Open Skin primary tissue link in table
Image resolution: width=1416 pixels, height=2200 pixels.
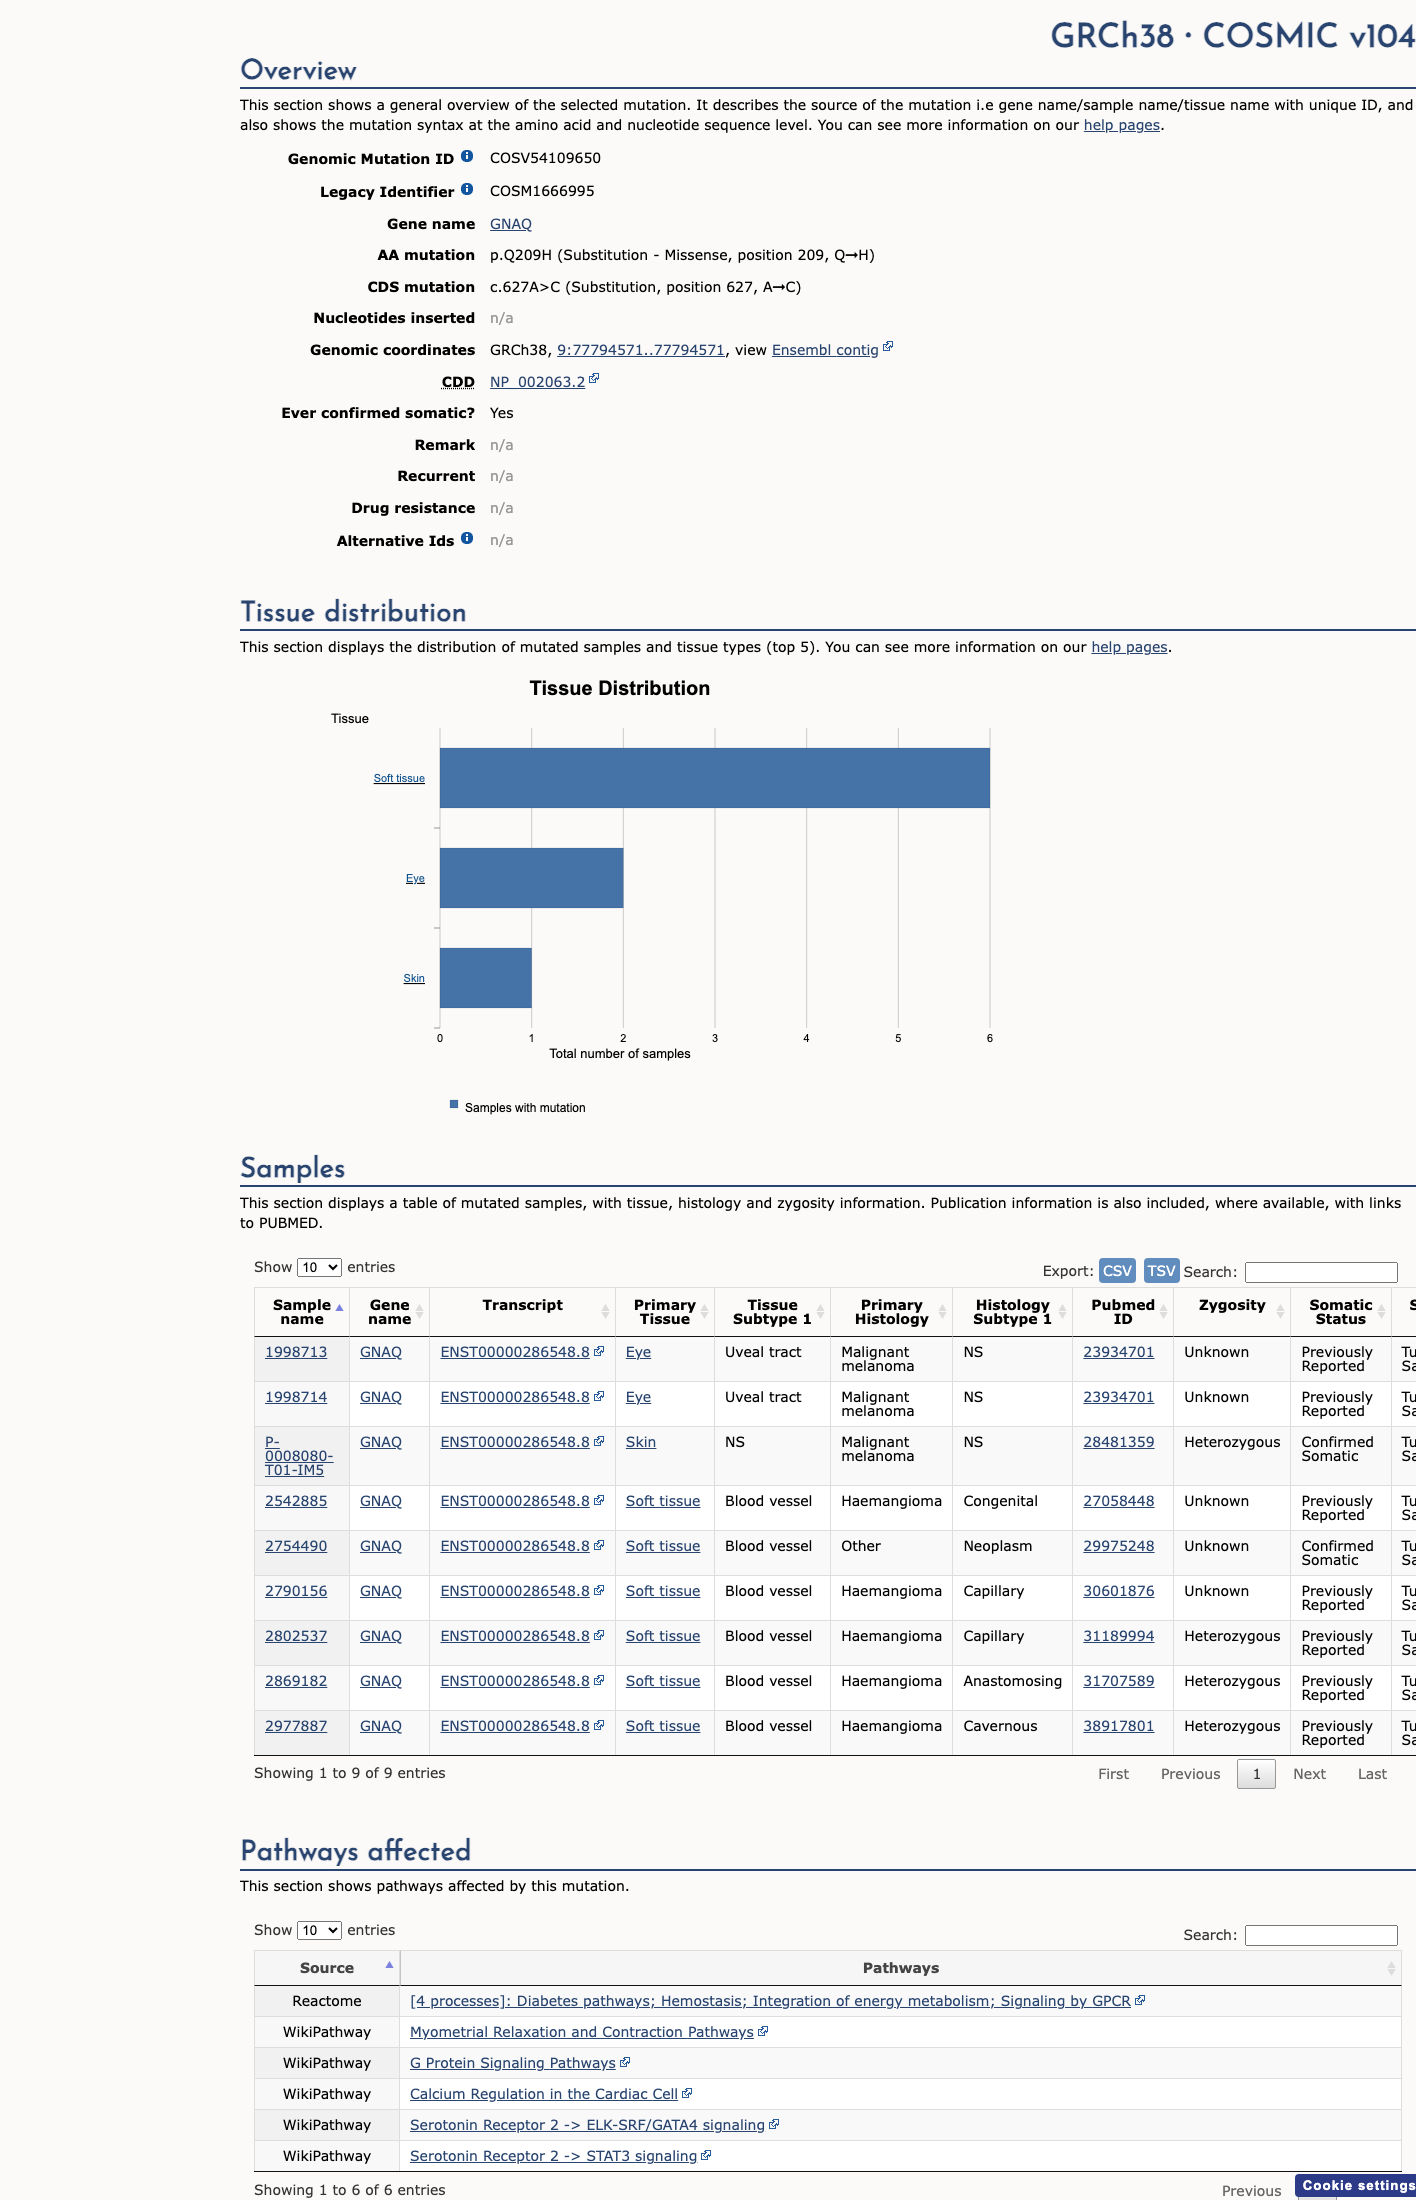[x=641, y=1442]
